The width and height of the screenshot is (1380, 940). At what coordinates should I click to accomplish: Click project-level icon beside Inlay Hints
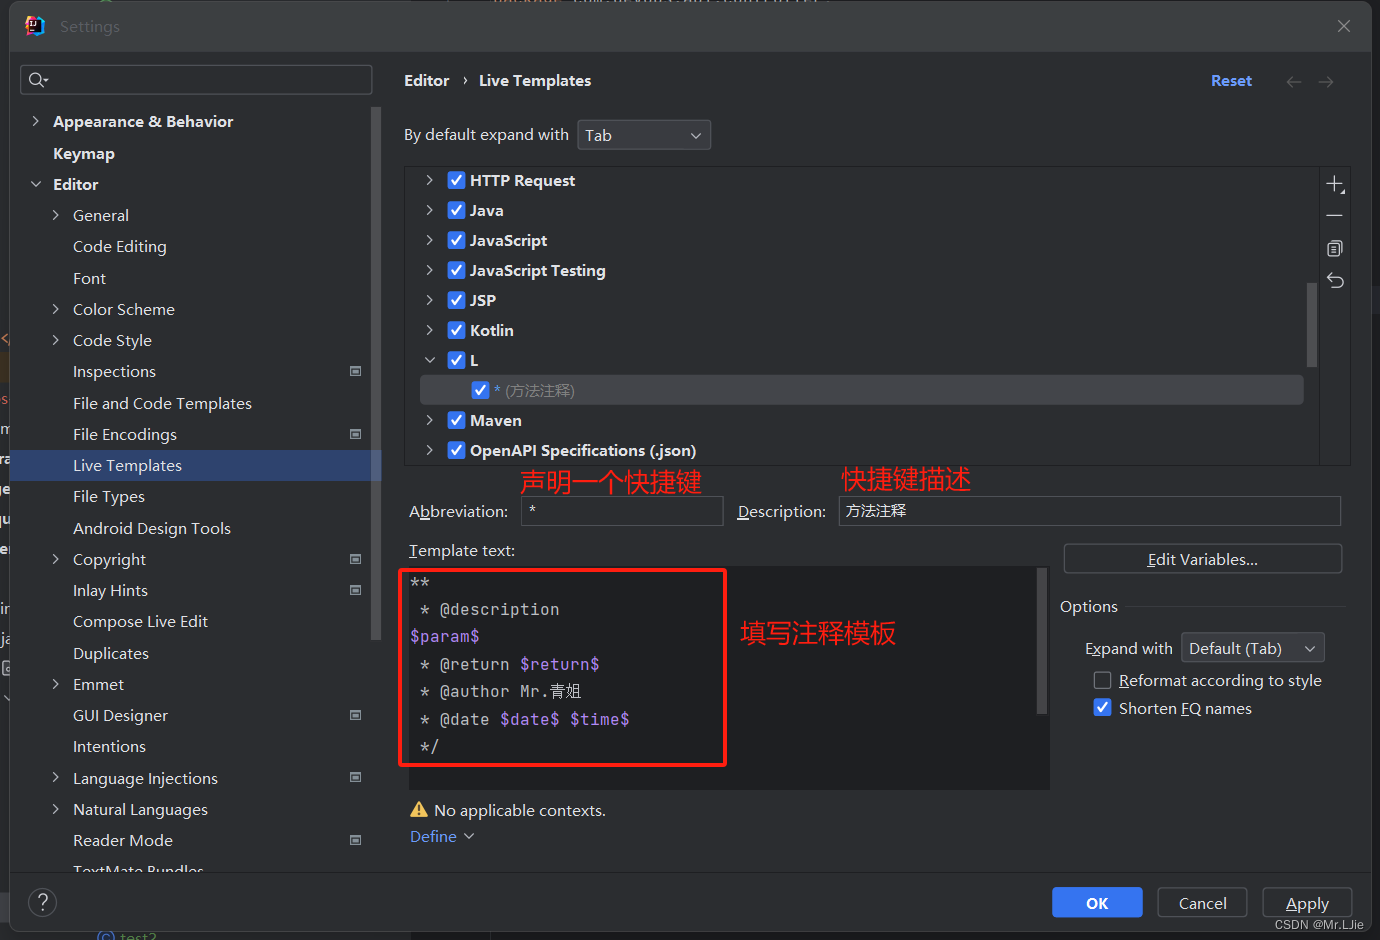[x=355, y=590]
